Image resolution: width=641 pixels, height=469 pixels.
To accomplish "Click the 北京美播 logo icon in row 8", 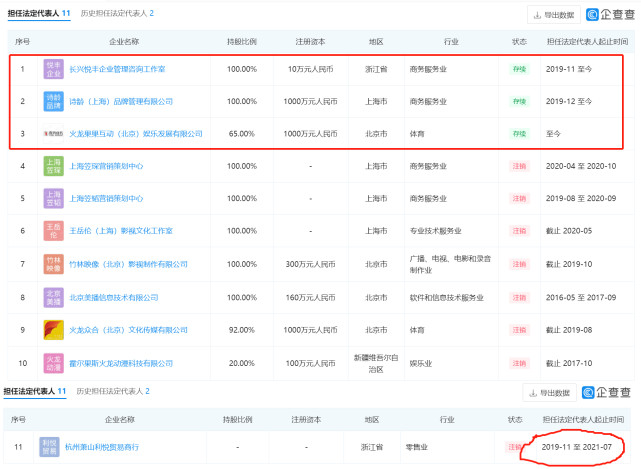I will [54, 297].
